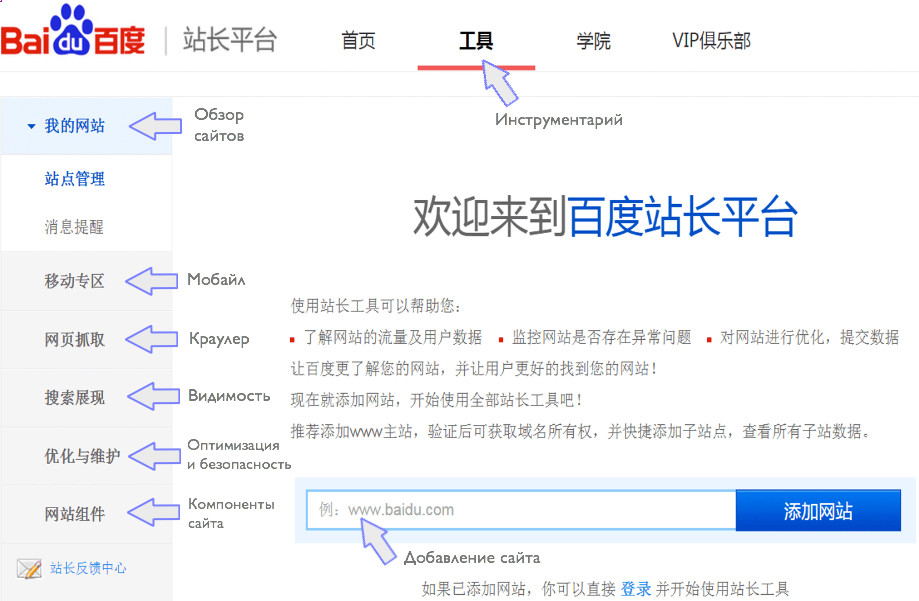919x601 pixels.
Task: Open 网站组件 section
Action: coord(74,514)
